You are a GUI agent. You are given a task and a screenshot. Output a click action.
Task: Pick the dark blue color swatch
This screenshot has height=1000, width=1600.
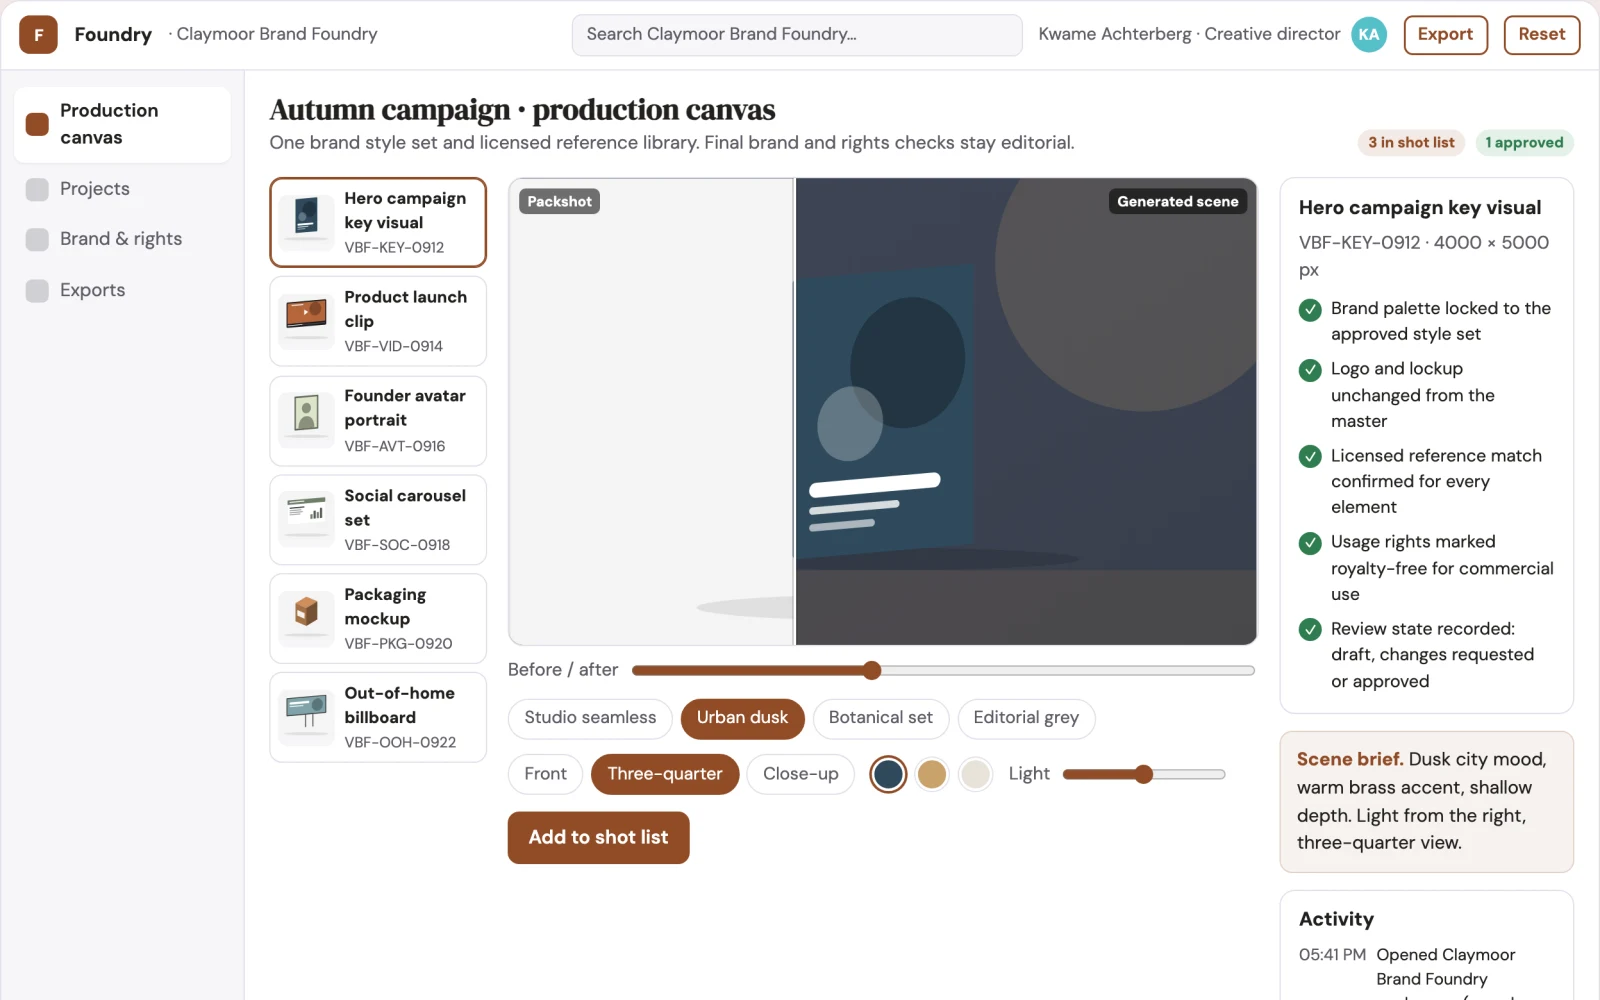[x=888, y=774]
